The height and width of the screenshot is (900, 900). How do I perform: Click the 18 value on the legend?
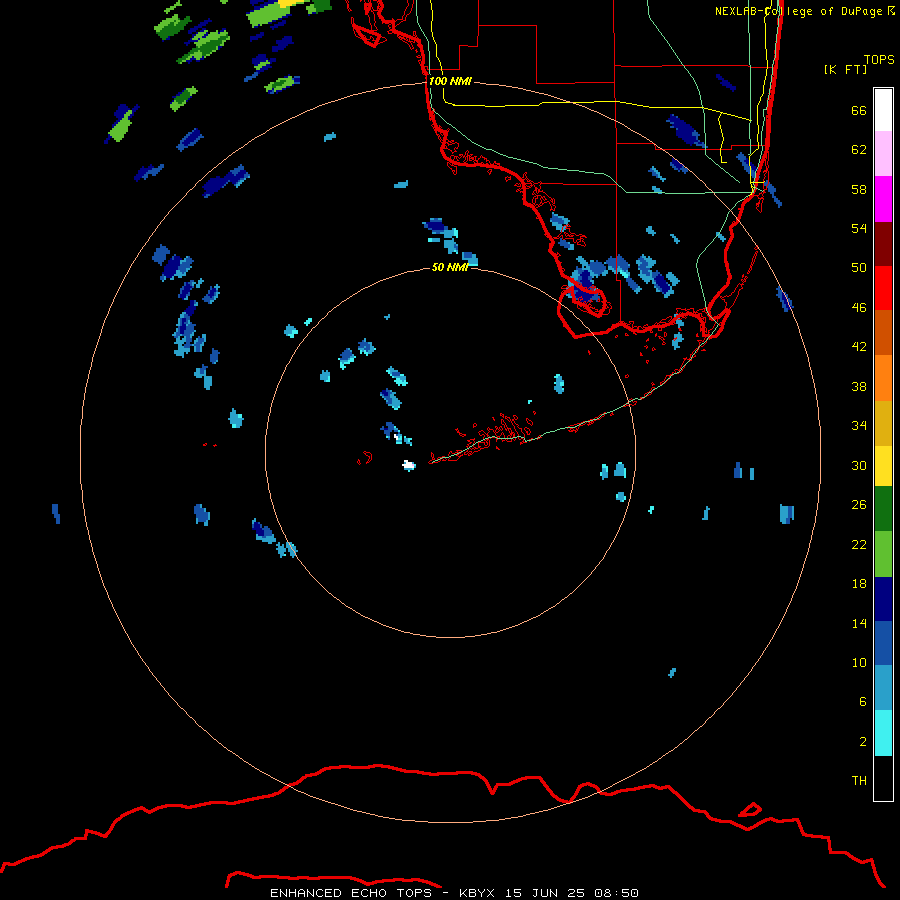pos(859,584)
